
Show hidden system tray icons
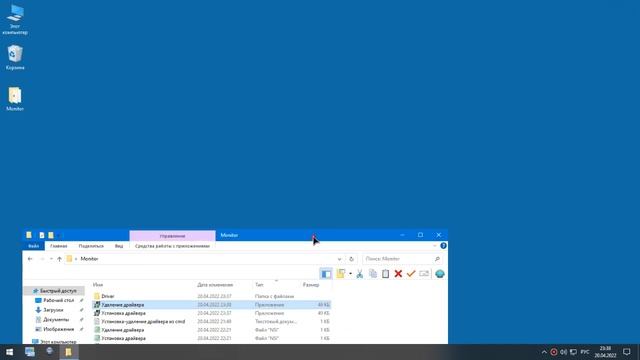pos(544,352)
